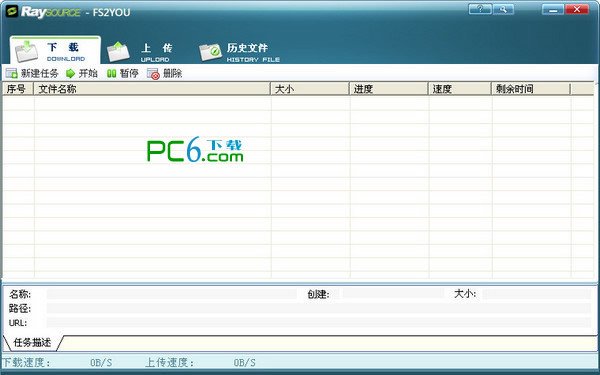Screen dimensions: 600x375
Task: Sort by the 剩余时间 column header
Action: [x=531, y=89]
